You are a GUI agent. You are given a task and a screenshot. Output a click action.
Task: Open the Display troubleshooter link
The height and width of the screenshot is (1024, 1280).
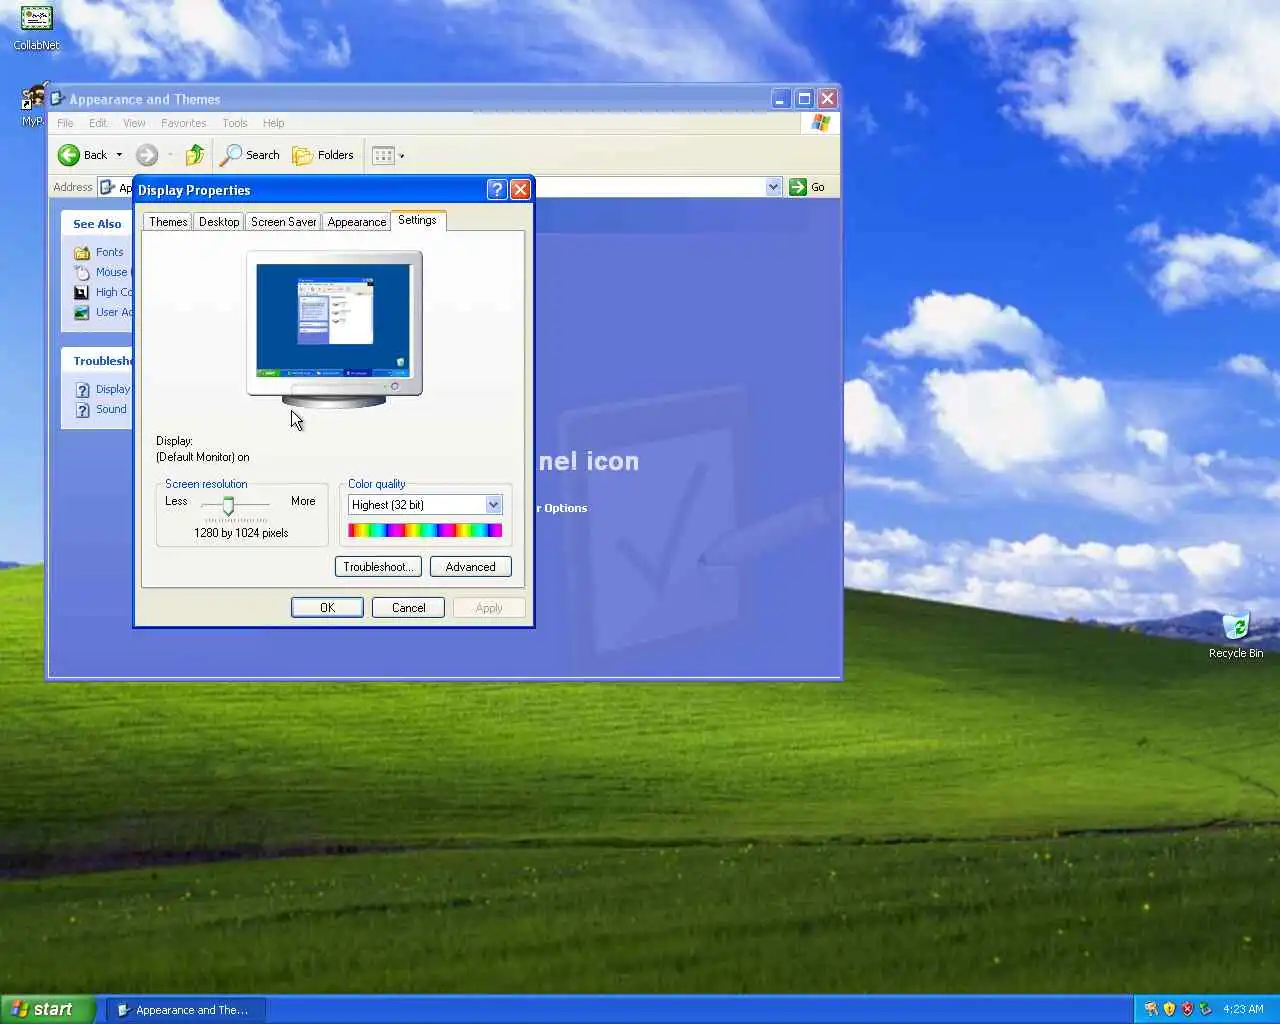tap(113, 389)
